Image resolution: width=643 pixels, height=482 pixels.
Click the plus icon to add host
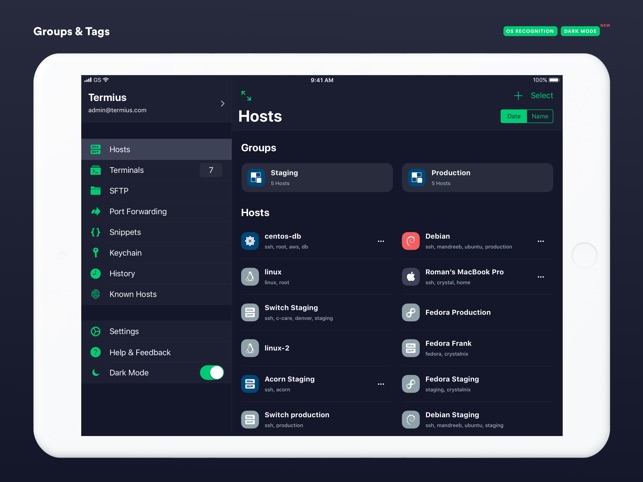point(518,96)
